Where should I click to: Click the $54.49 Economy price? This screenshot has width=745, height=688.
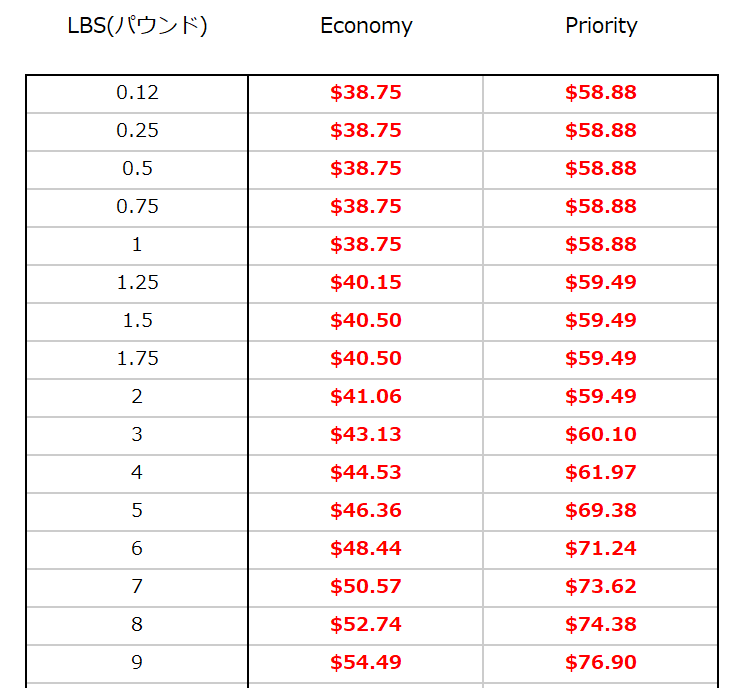[366, 662]
